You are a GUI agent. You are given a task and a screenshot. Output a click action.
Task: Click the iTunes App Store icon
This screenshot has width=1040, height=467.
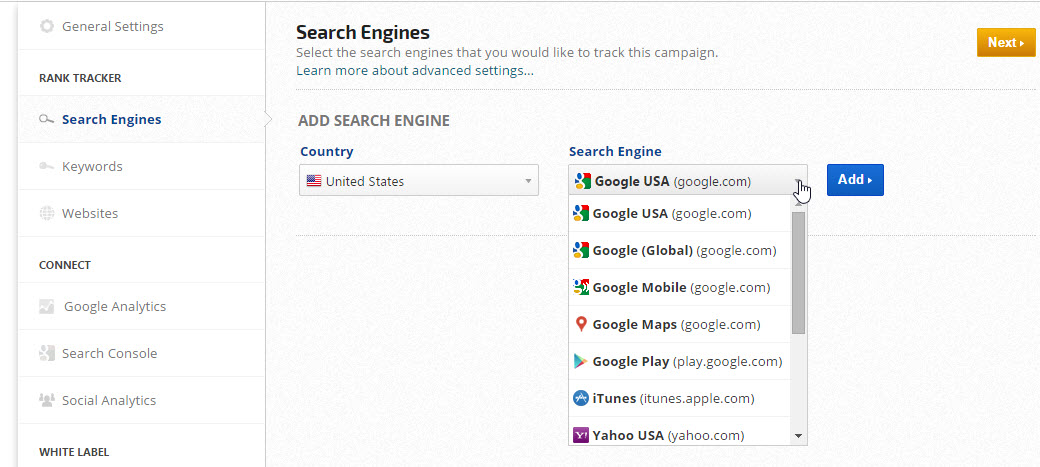point(580,398)
